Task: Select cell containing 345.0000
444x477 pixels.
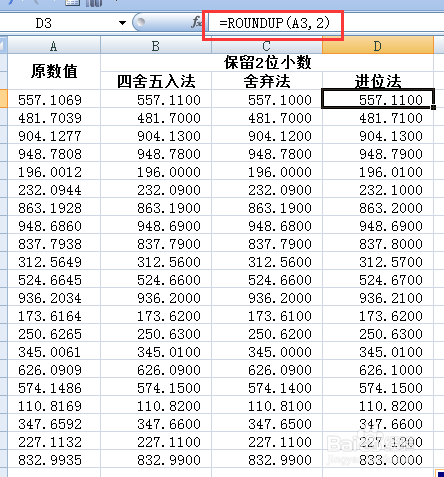Action: (267, 352)
